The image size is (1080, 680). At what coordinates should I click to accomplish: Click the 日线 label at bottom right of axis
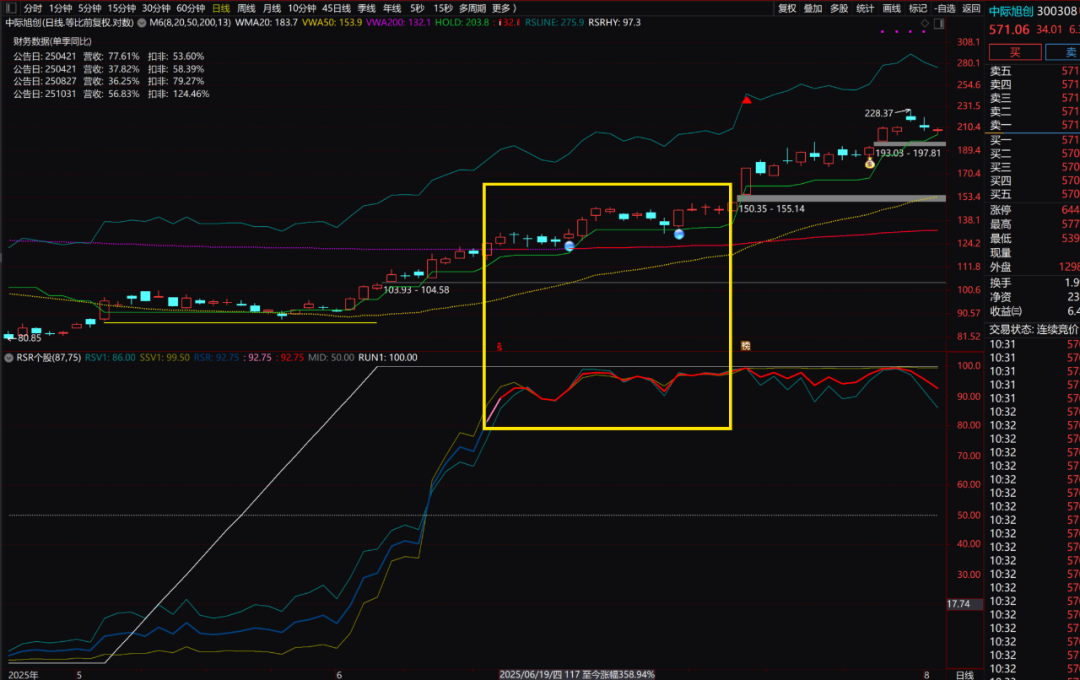pos(965,675)
